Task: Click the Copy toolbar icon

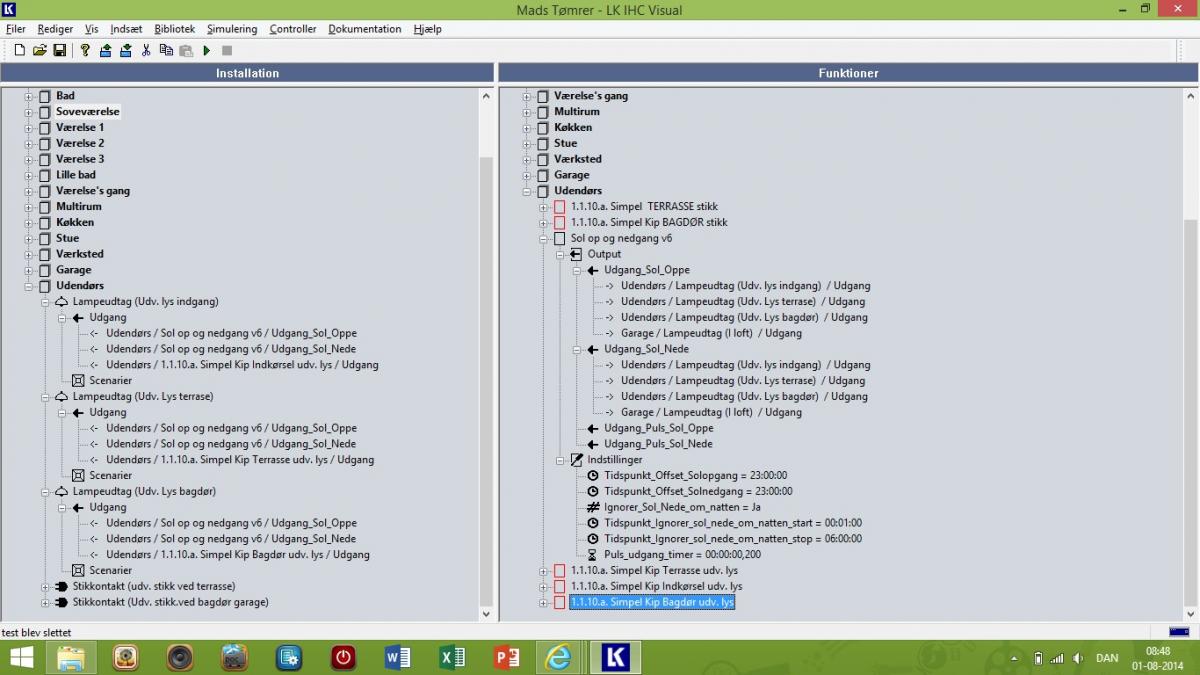Action: tap(166, 50)
